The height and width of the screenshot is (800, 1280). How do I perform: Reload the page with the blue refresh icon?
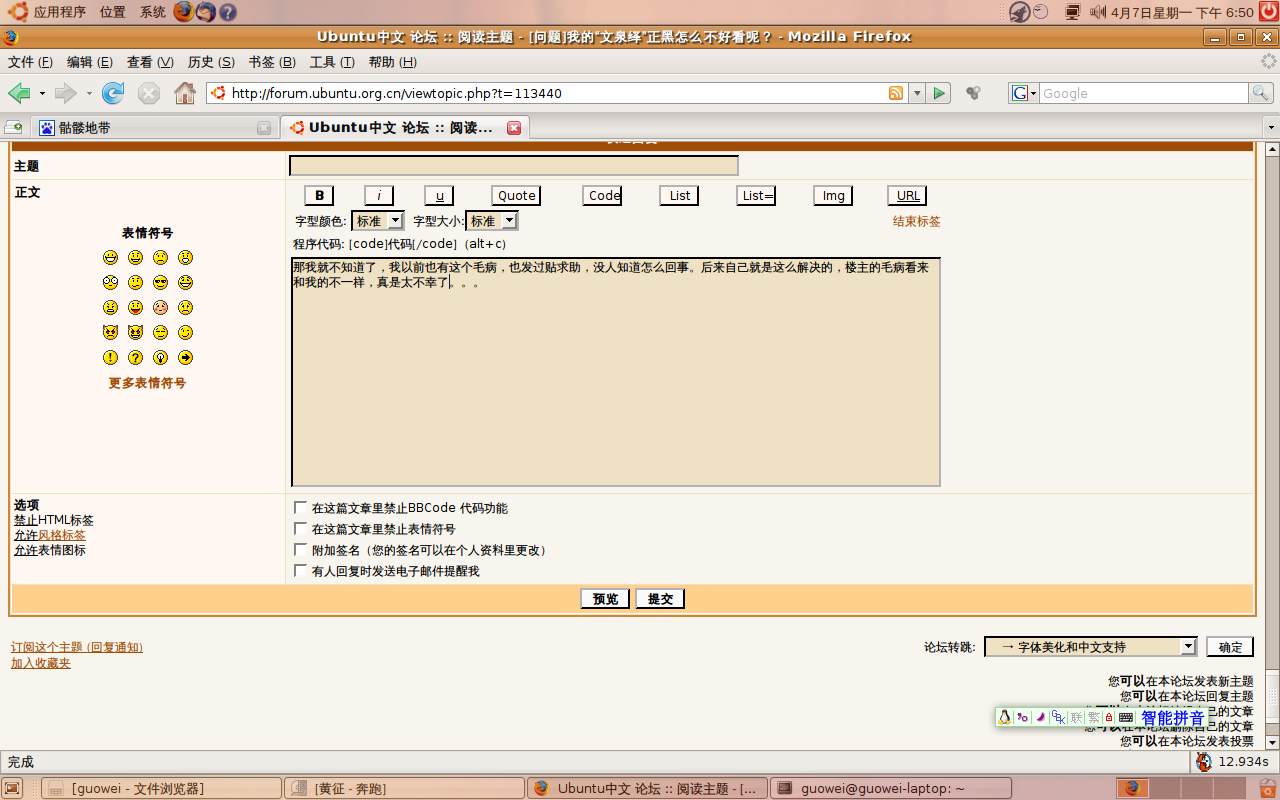coord(113,93)
